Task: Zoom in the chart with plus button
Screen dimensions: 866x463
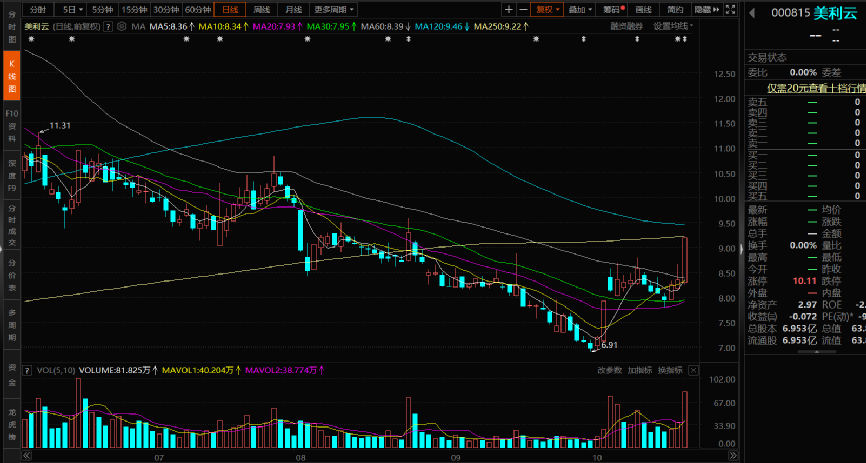Action: (508, 9)
